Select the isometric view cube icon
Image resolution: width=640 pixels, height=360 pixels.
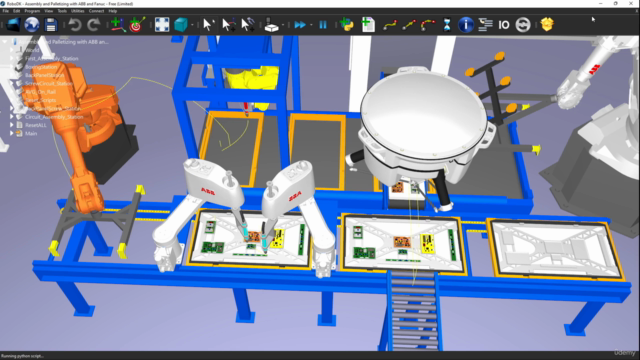tap(181, 25)
